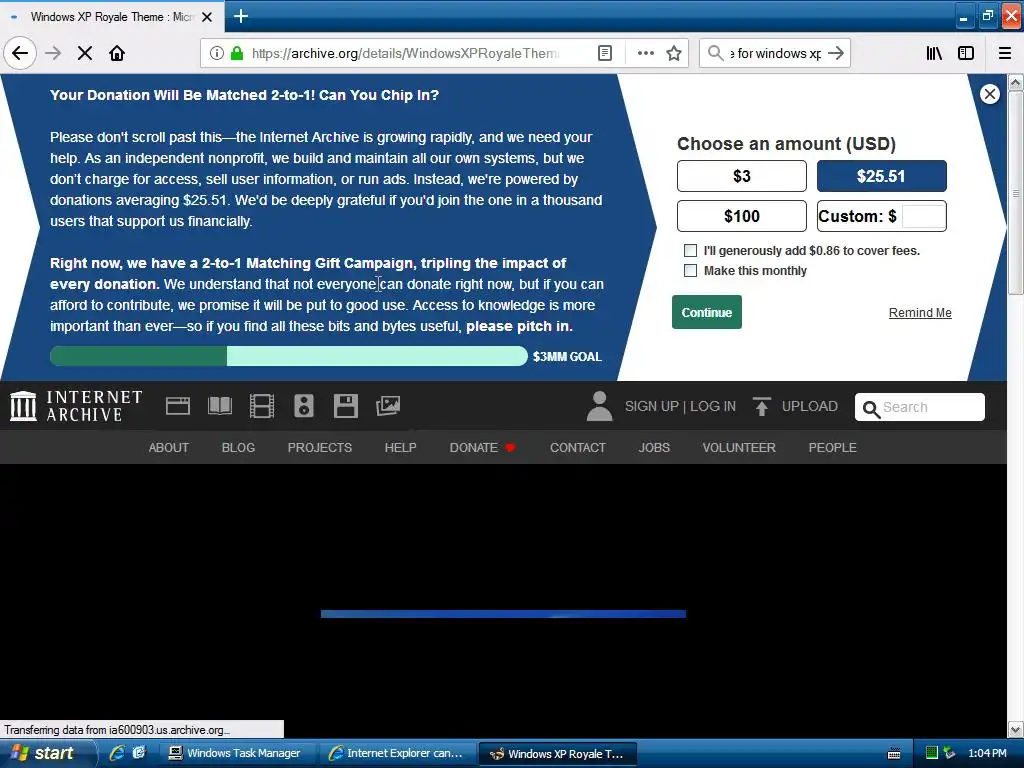Open a new tab with plus
Image resolution: width=1024 pixels, height=768 pixels.
pos(240,16)
